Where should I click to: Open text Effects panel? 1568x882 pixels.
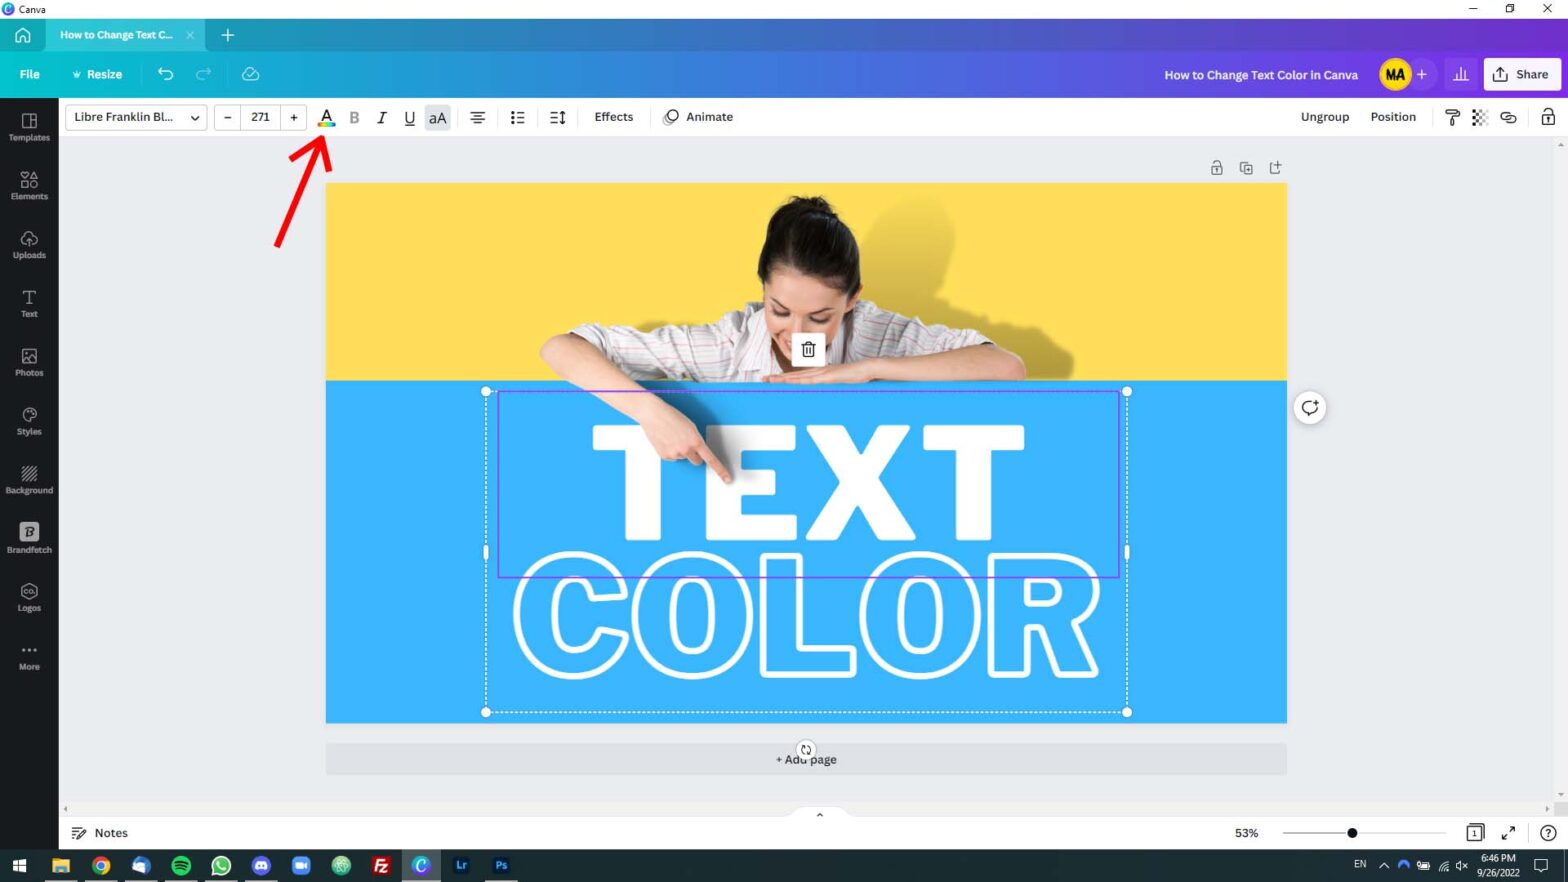[x=614, y=117]
